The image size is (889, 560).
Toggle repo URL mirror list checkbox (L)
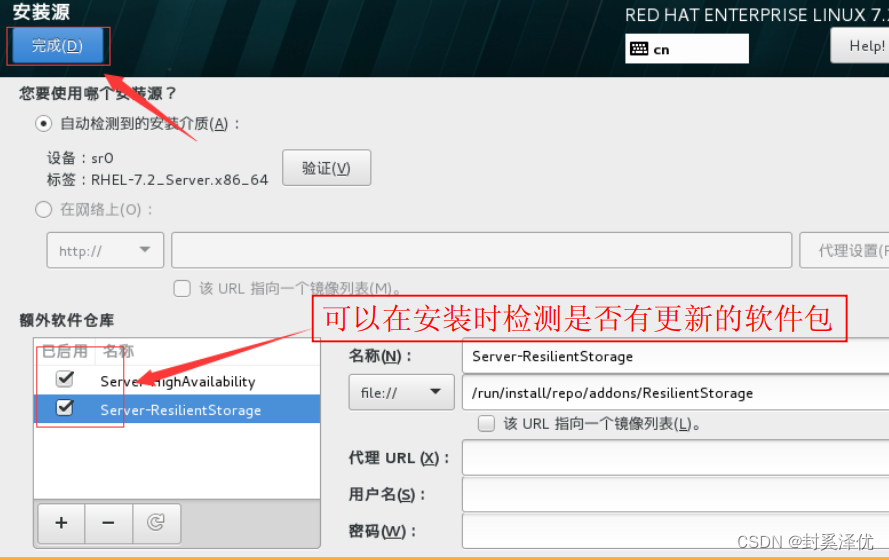(486, 424)
